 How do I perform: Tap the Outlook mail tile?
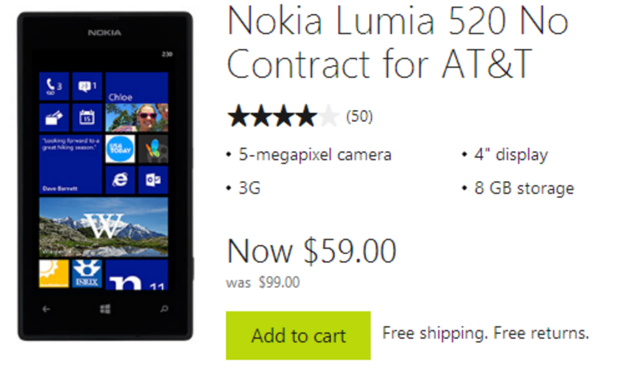tap(153, 180)
